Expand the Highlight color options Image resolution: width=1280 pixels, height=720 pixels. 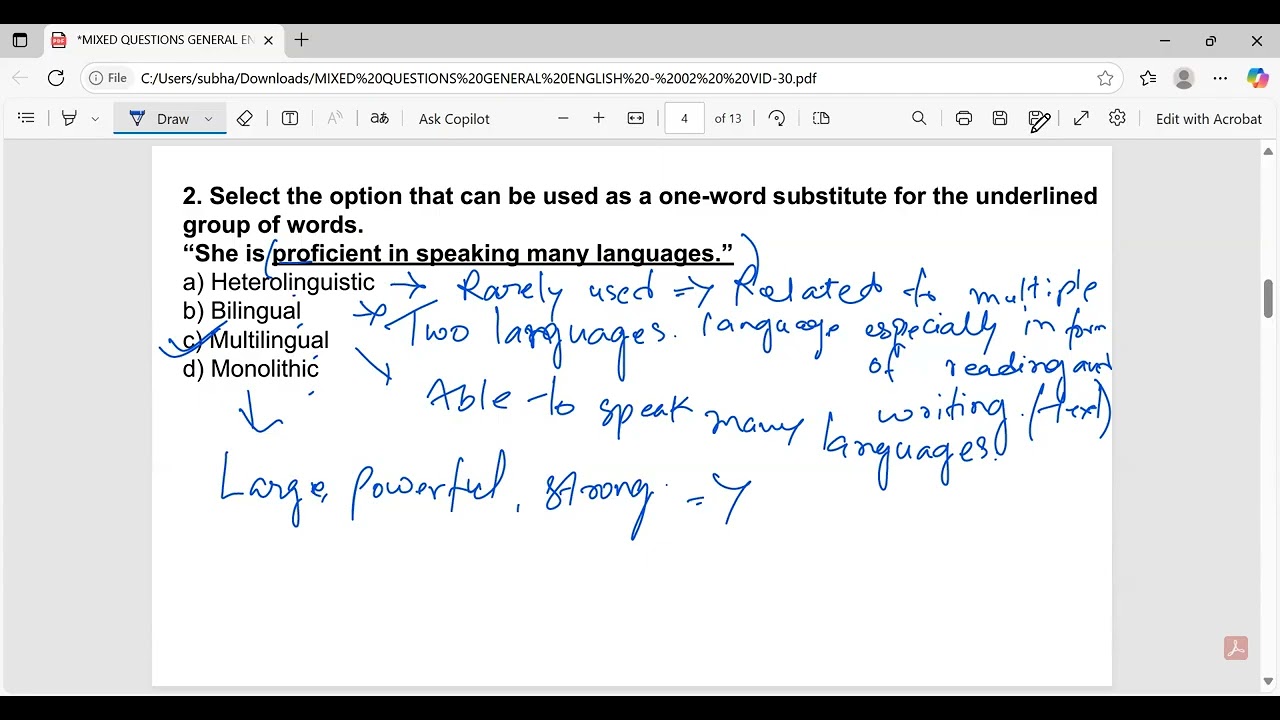tap(95, 118)
